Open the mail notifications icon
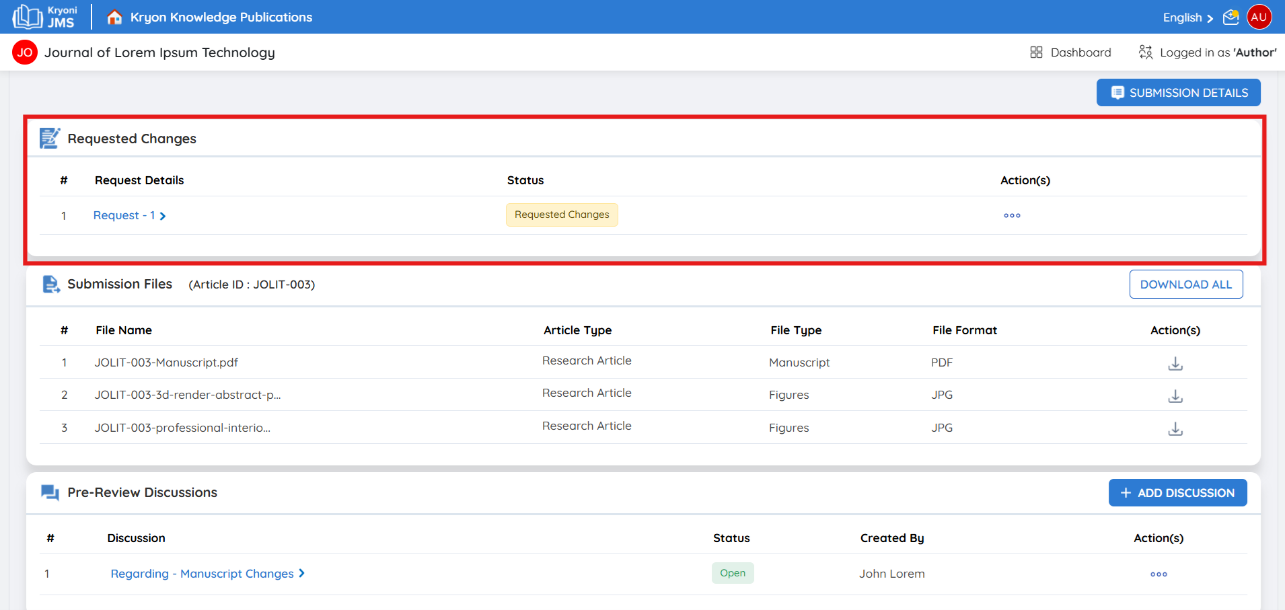 [1231, 17]
